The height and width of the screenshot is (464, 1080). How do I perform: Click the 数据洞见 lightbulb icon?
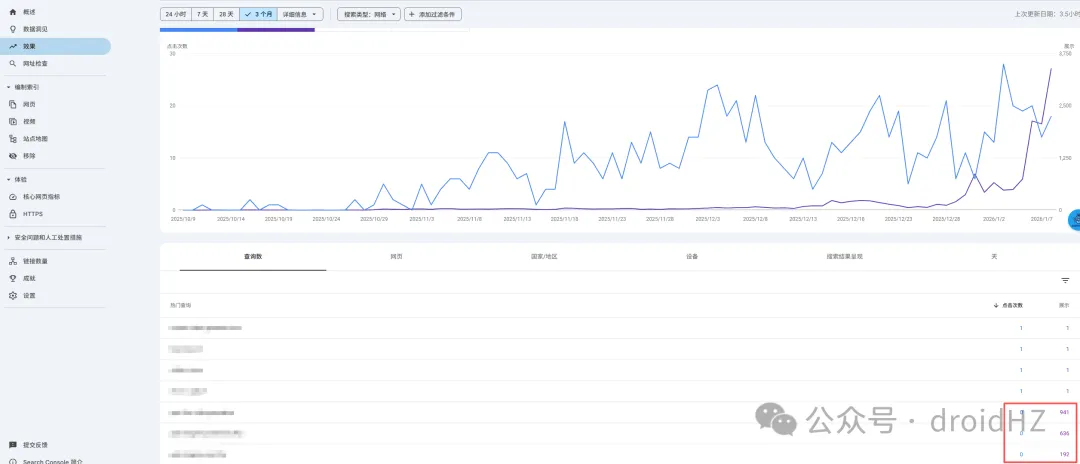coord(13,29)
